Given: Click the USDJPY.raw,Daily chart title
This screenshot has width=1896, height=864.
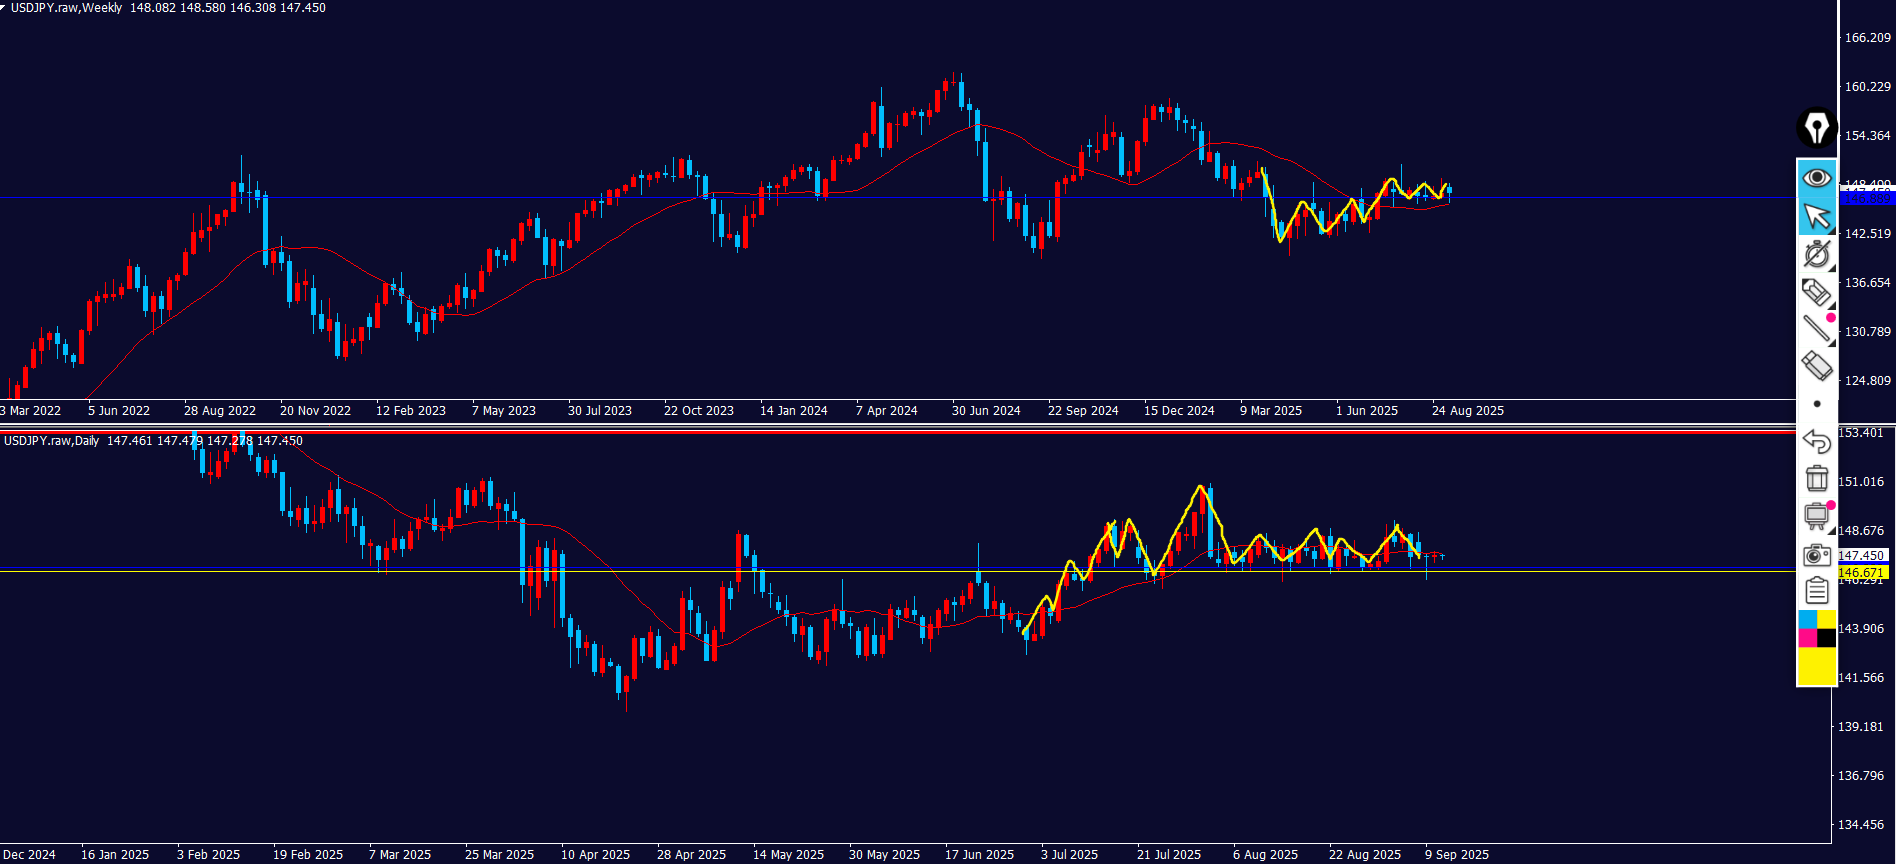Looking at the screenshot, I should pos(52,441).
